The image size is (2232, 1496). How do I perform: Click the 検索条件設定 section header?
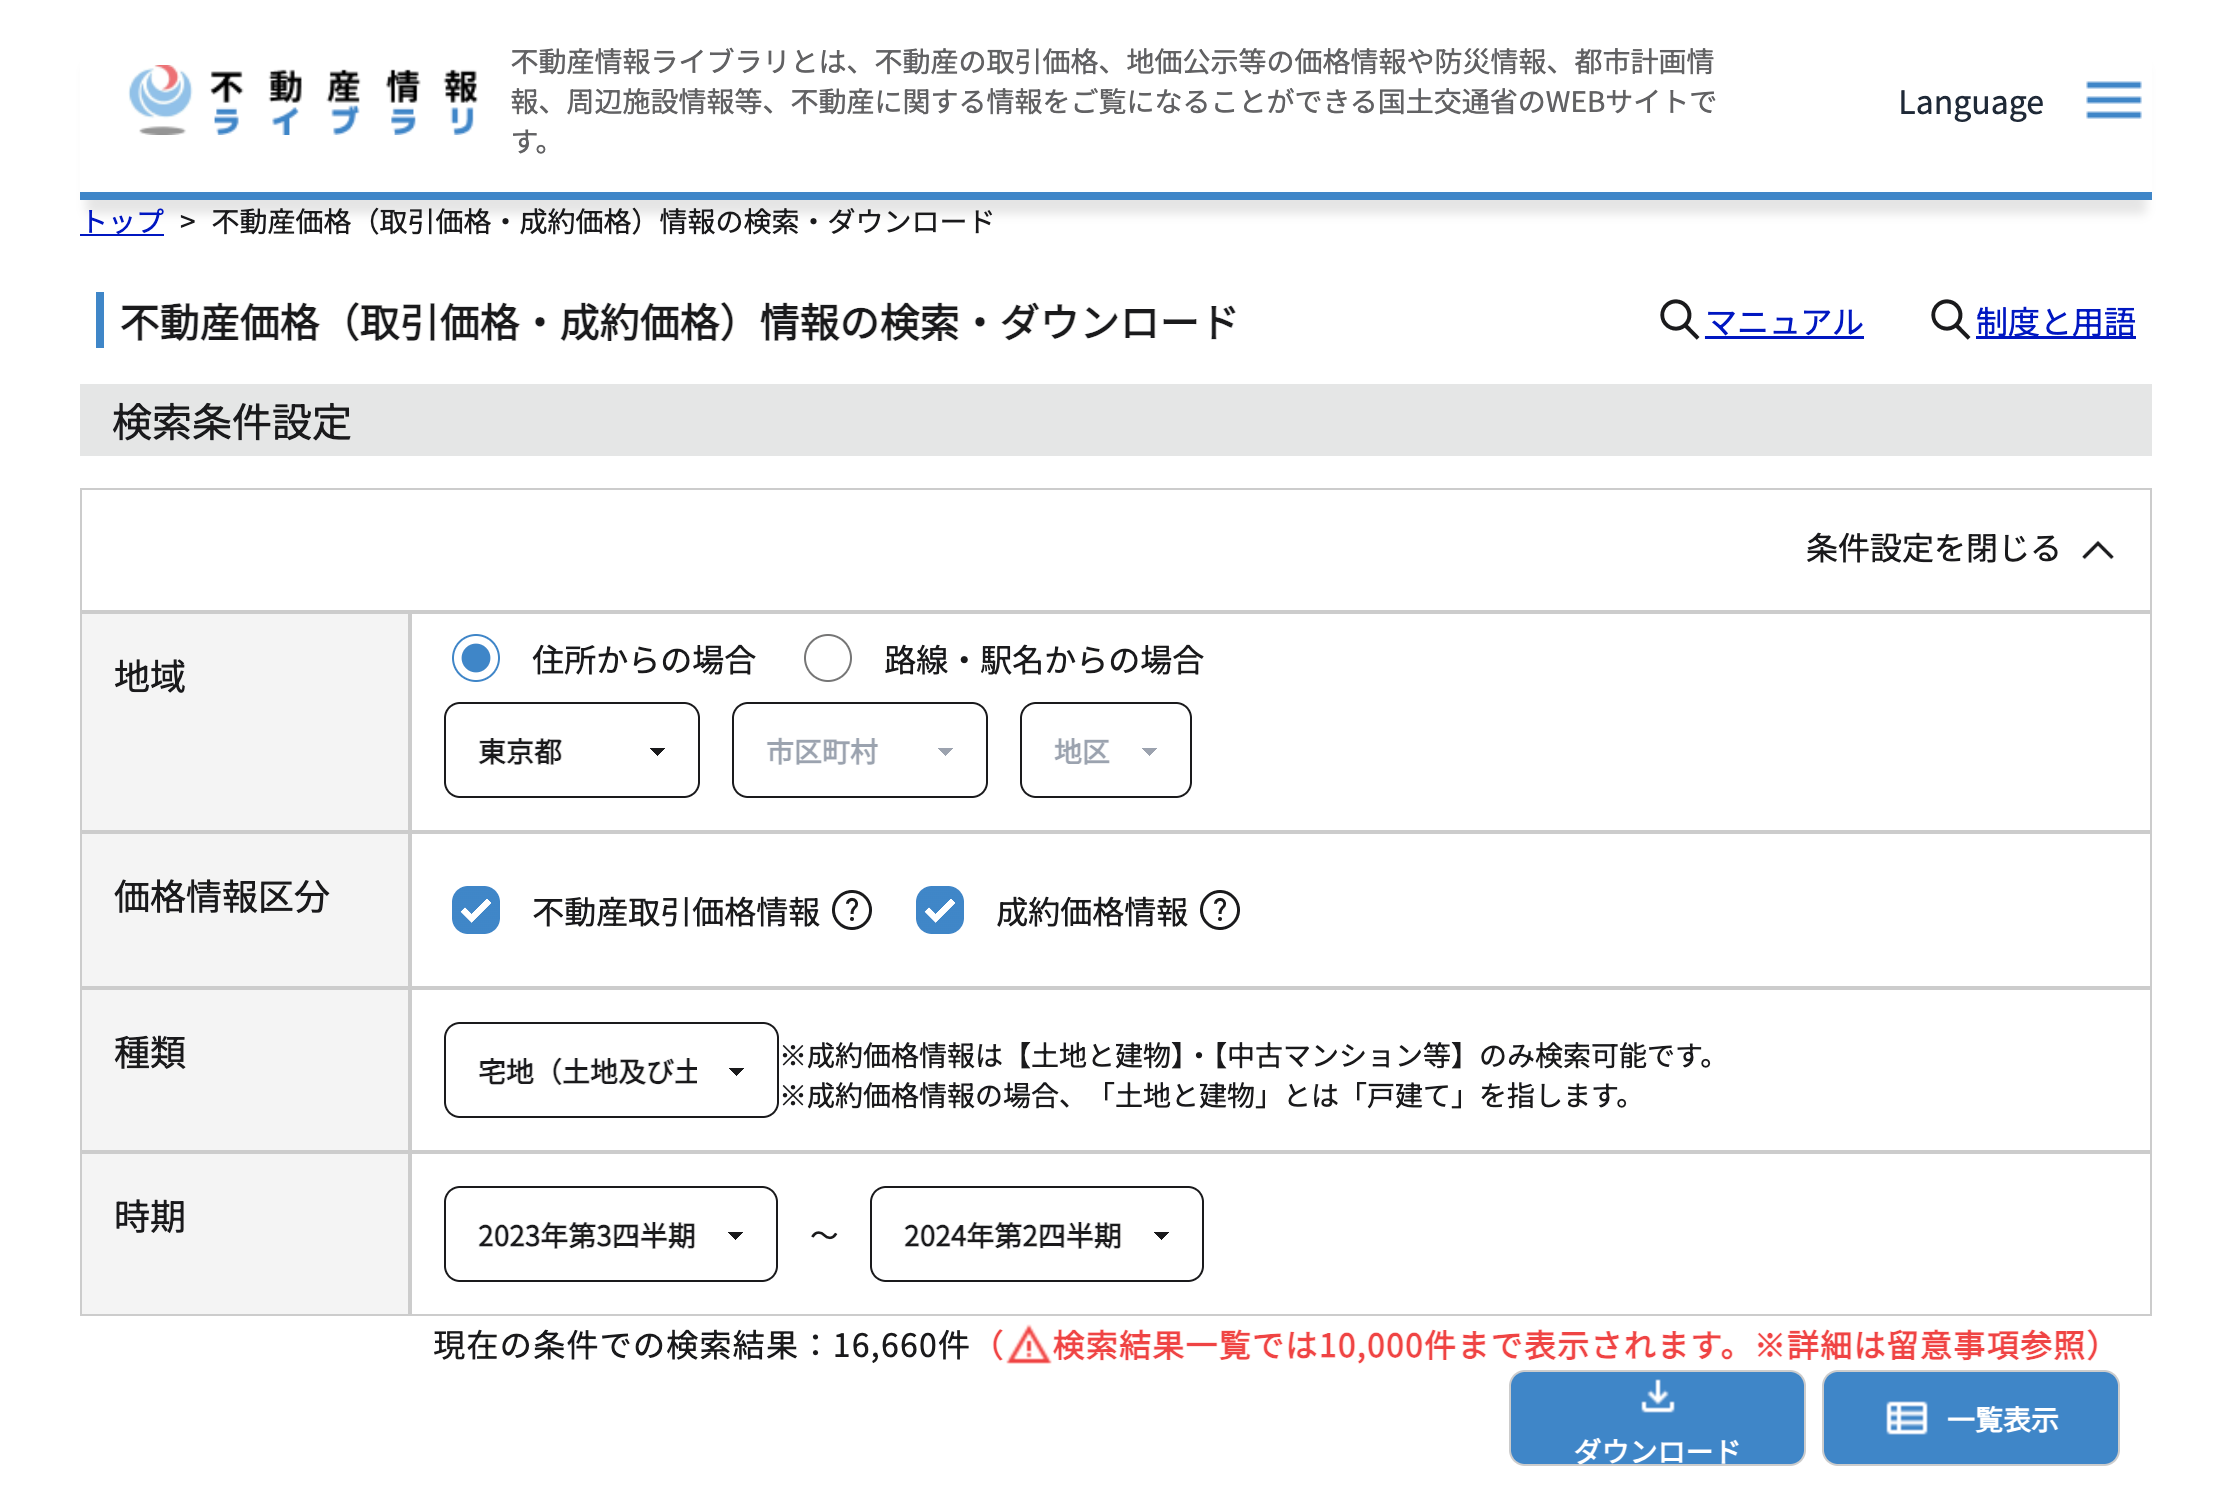pos(1116,420)
